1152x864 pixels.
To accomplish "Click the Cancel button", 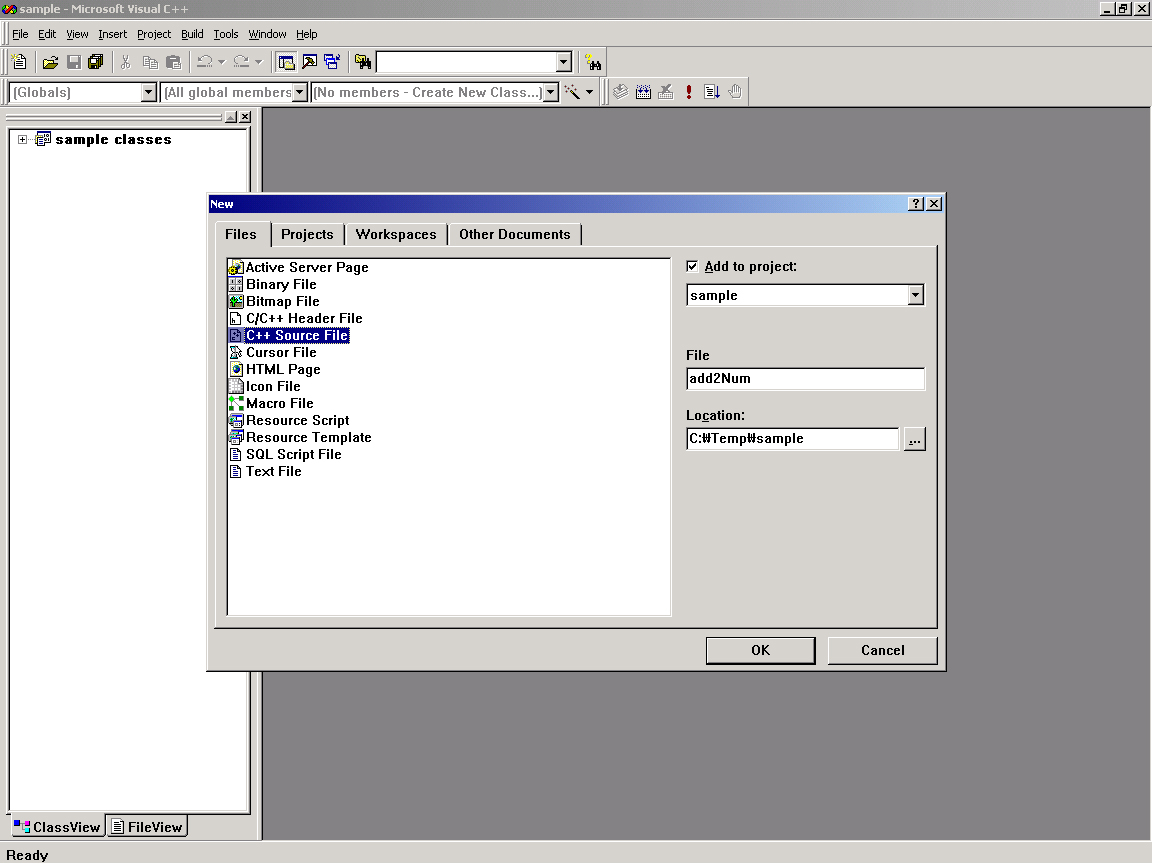I will [x=882, y=650].
